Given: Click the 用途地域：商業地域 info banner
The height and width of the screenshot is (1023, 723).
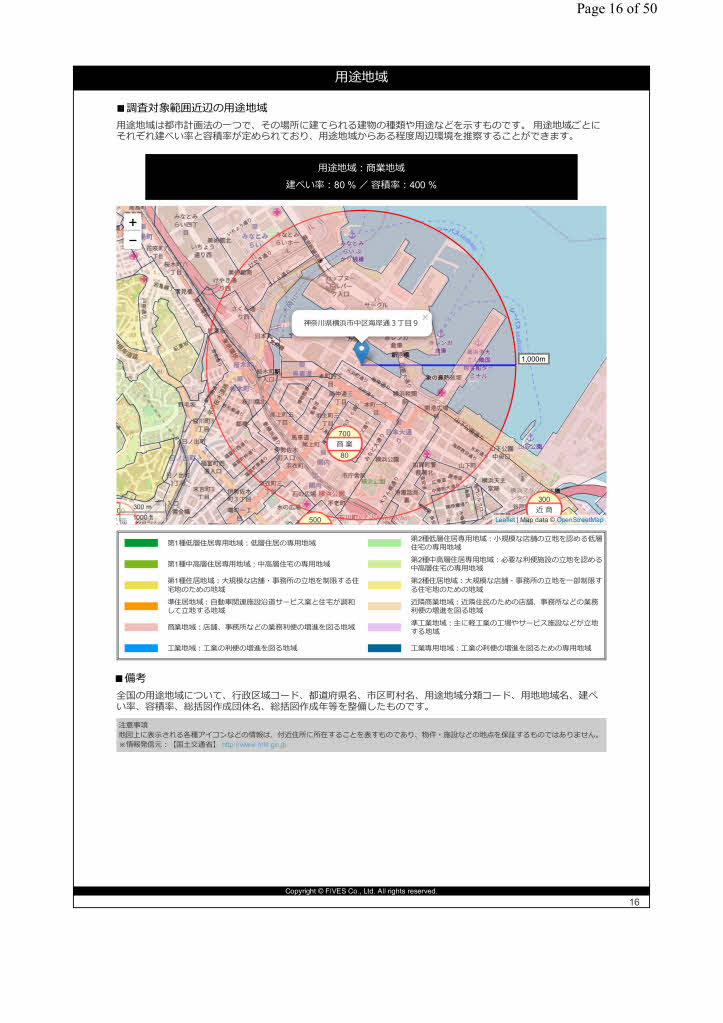Looking at the screenshot, I should click(361, 176).
